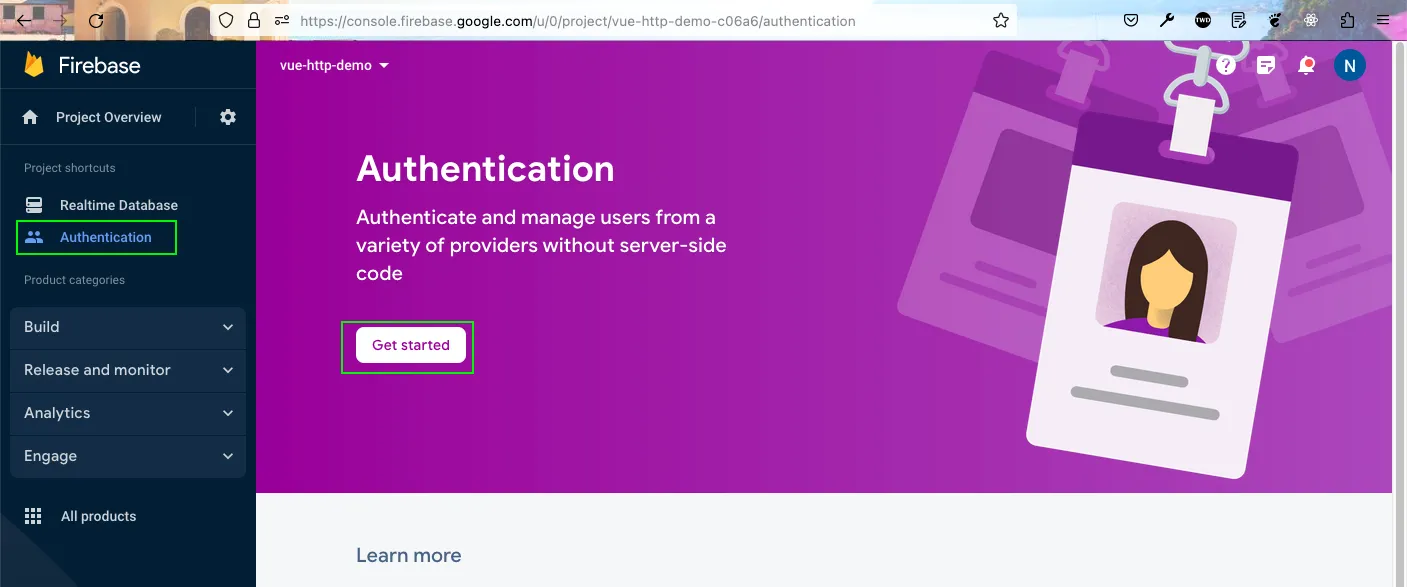Click the site permissions icon in the address bar
The image size is (1407, 587).
pyautogui.click(x=281, y=20)
